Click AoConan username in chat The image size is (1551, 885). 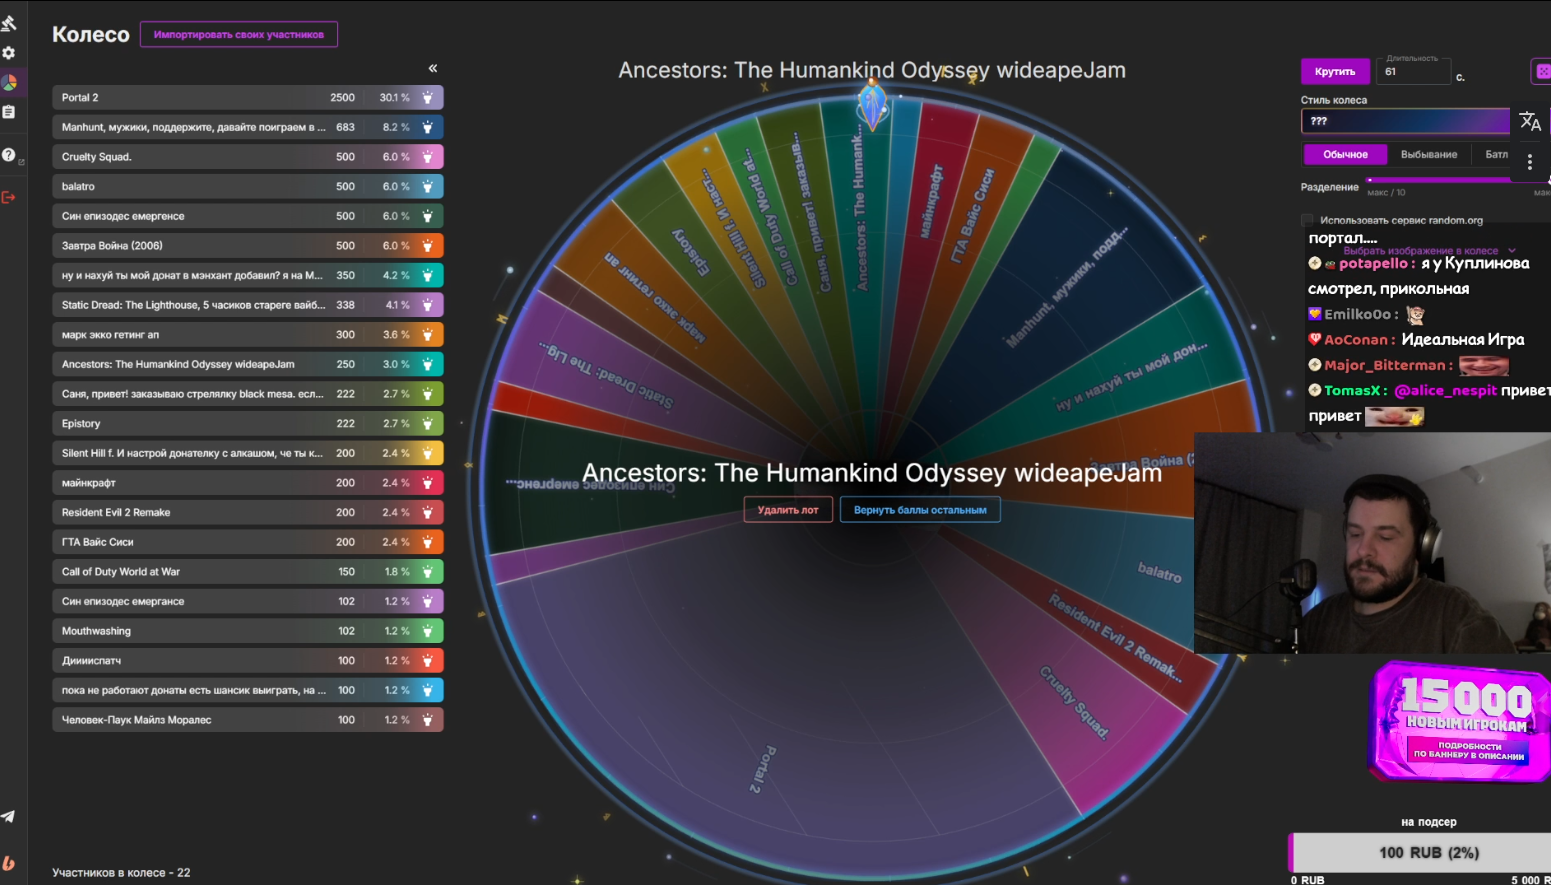pyautogui.click(x=1357, y=340)
